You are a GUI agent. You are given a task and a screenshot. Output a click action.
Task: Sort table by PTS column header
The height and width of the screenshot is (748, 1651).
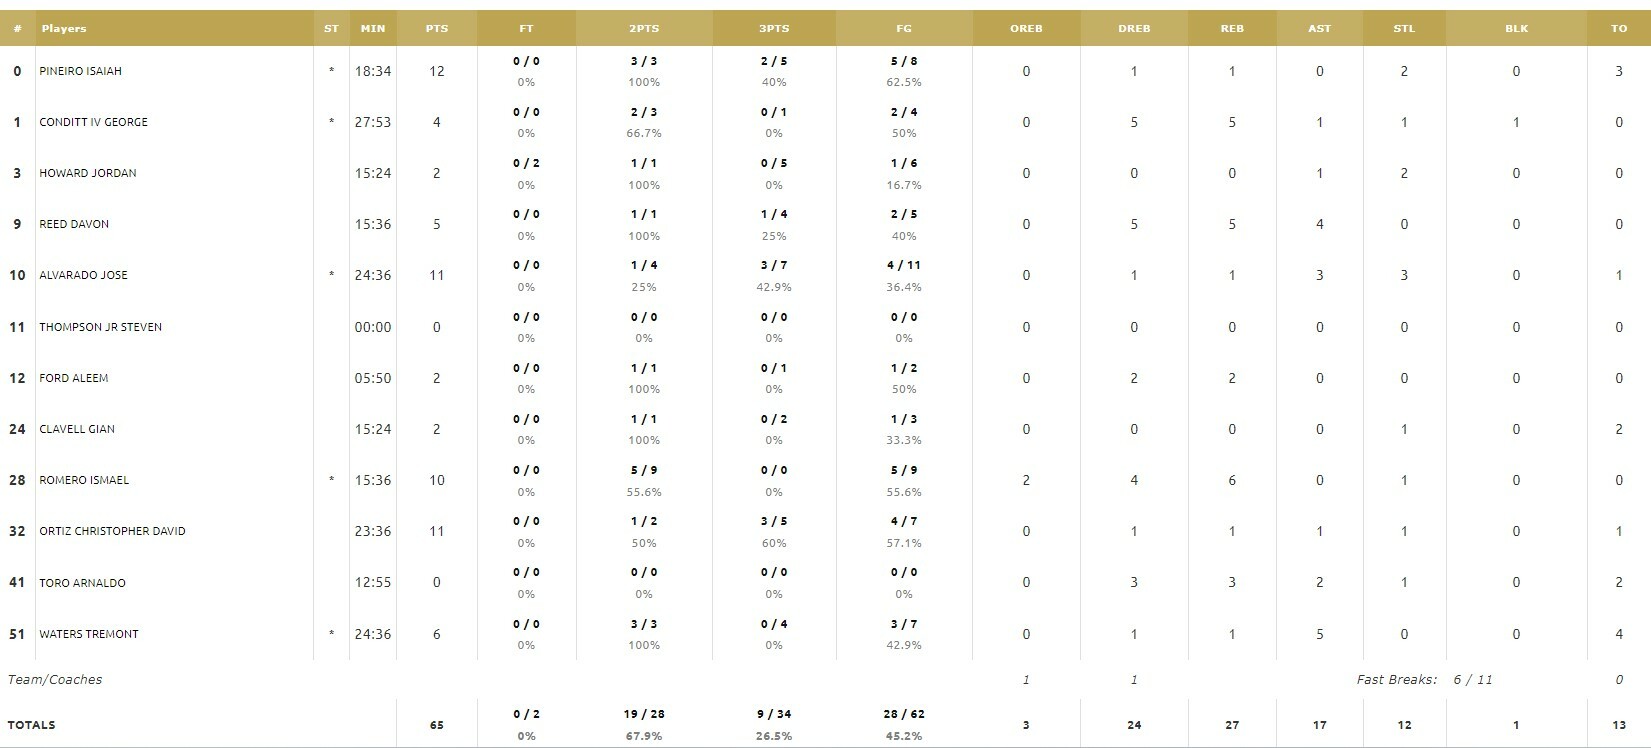[436, 28]
